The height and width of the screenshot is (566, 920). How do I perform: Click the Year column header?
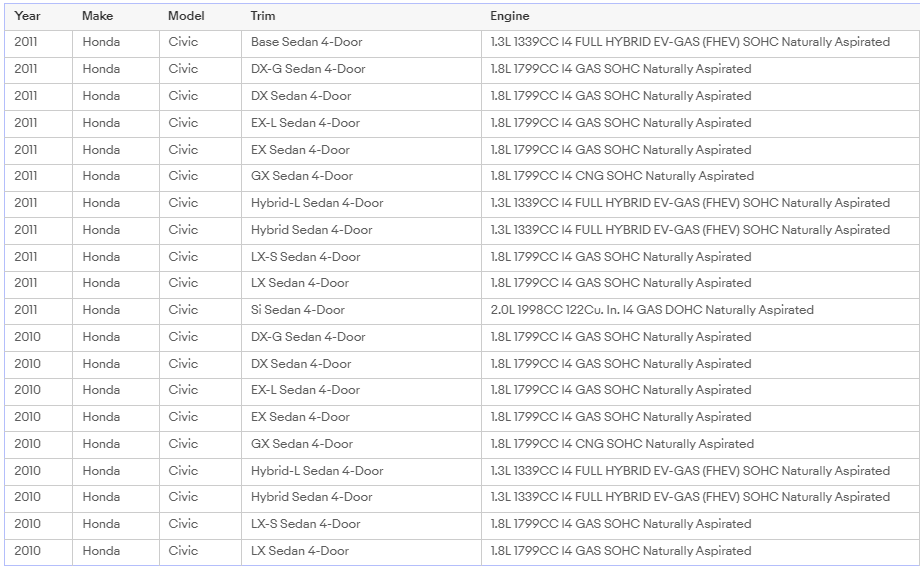coord(28,16)
